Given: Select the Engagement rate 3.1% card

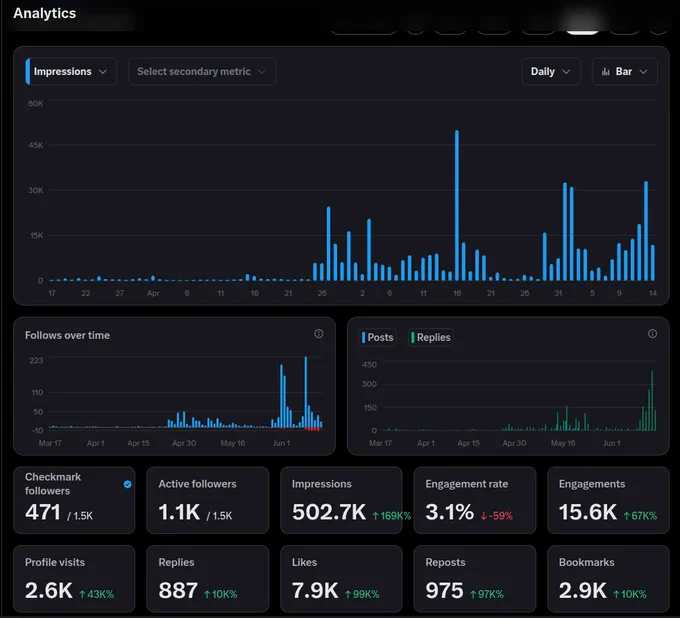Looking at the screenshot, I should [x=475, y=500].
